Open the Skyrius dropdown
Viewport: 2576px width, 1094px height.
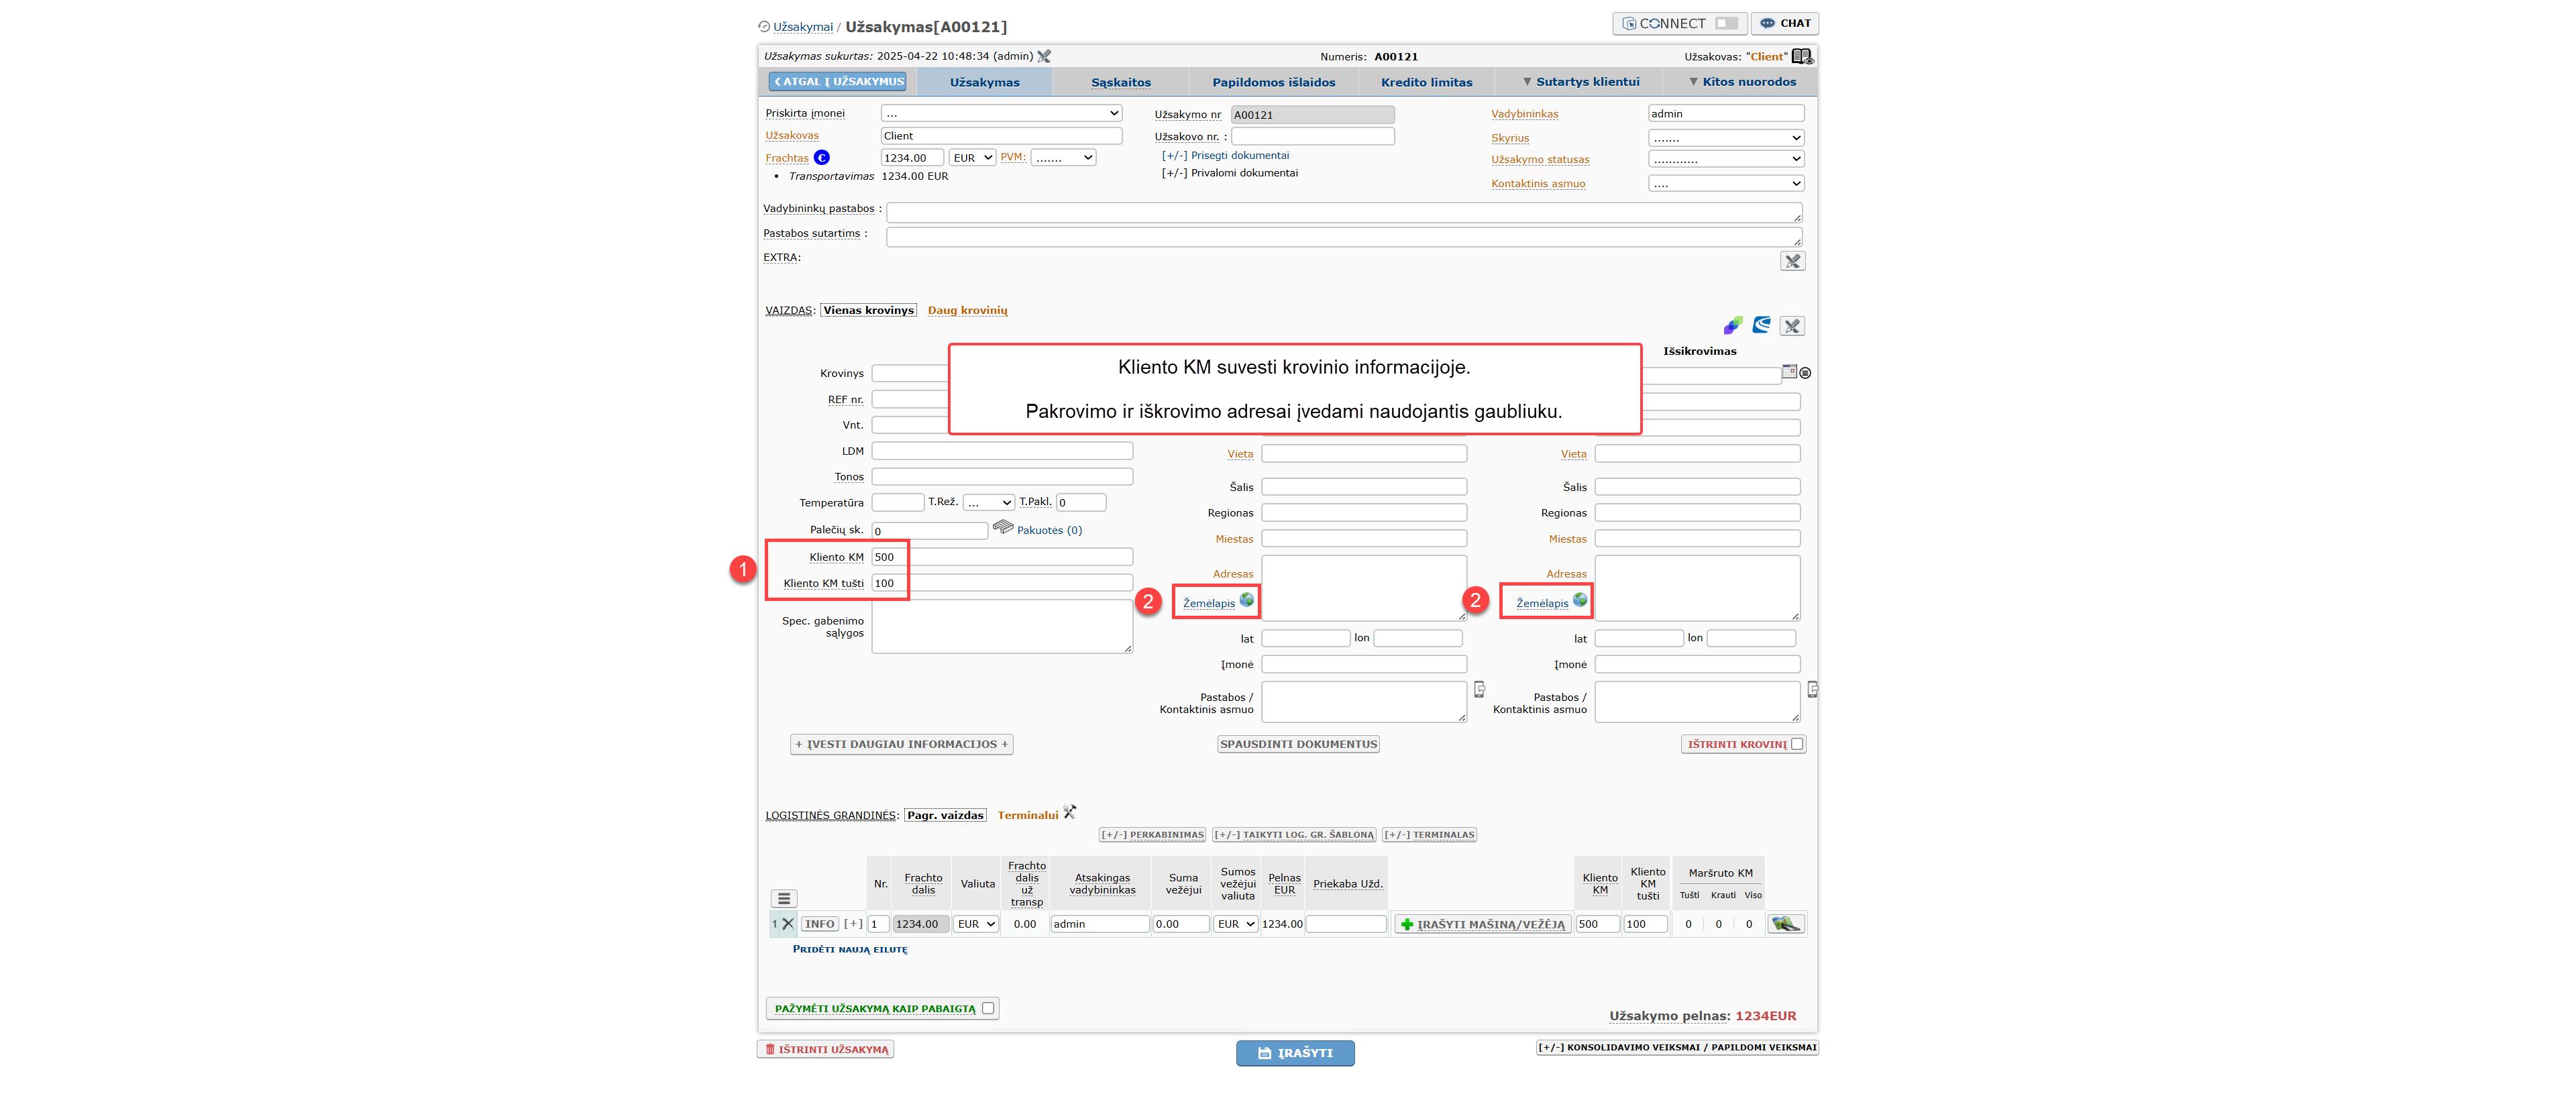pyautogui.click(x=1726, y=138)
